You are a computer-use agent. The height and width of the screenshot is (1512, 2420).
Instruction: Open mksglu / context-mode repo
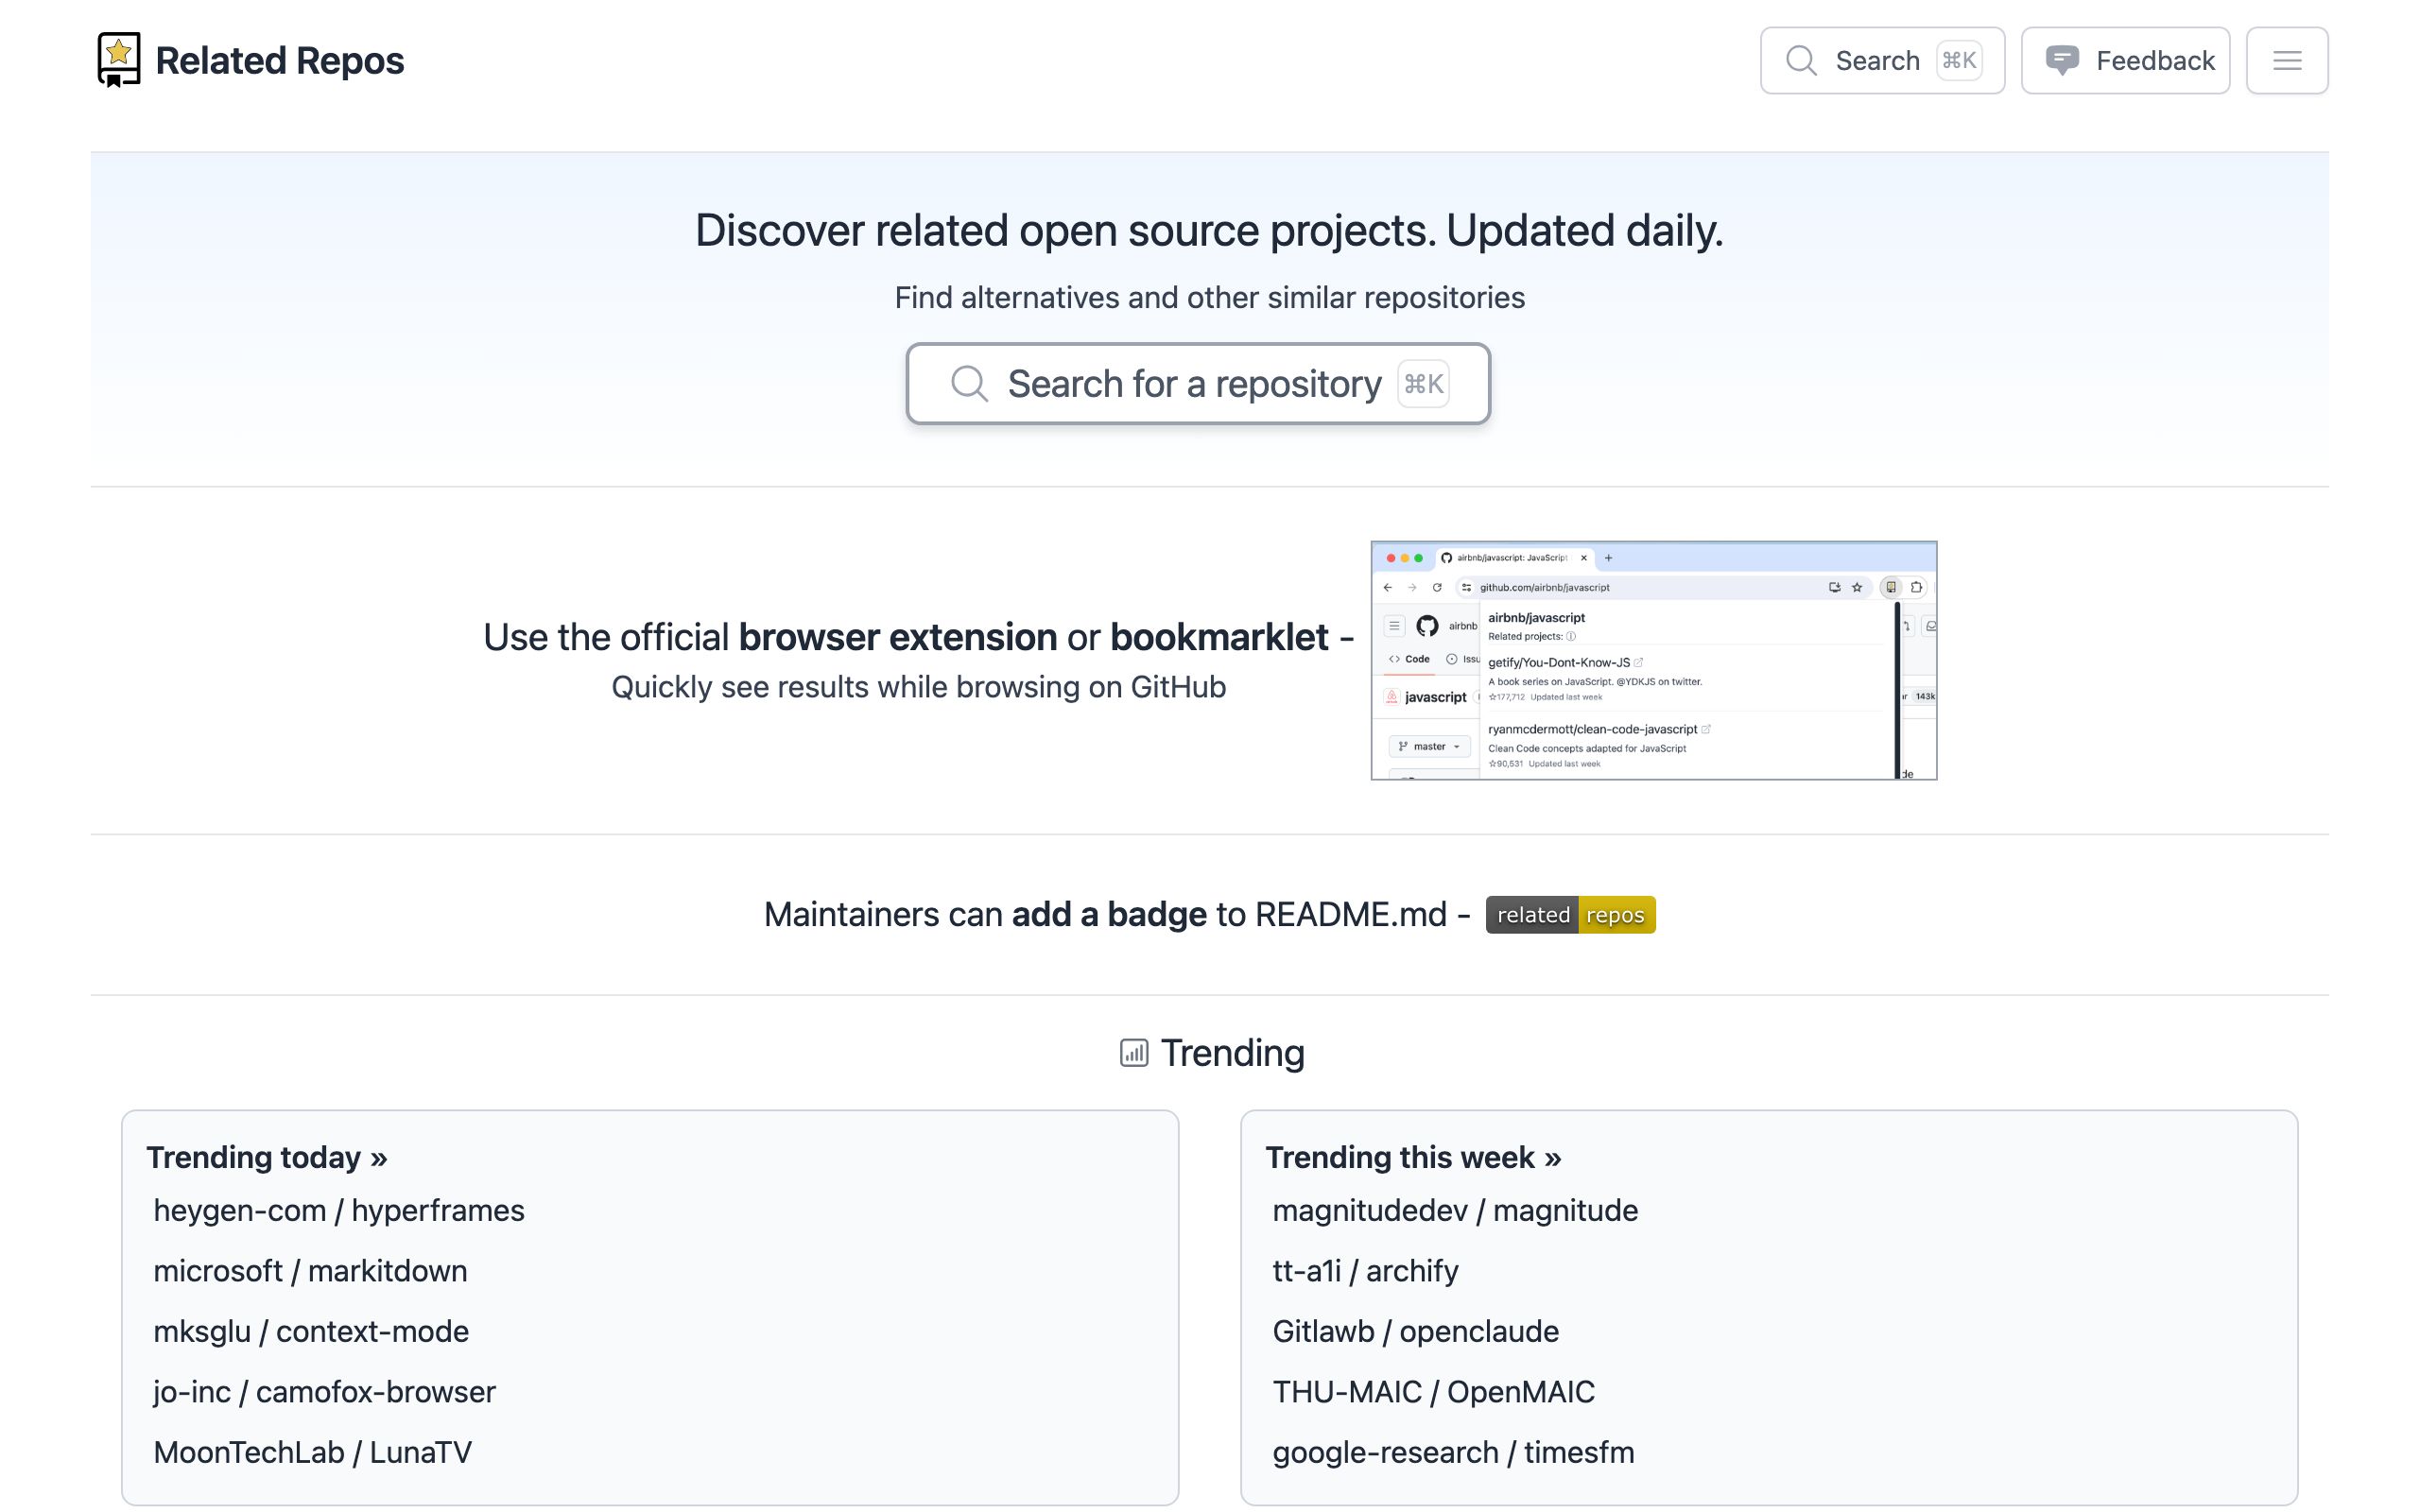pyautogui.click(x=311, y=1331)
